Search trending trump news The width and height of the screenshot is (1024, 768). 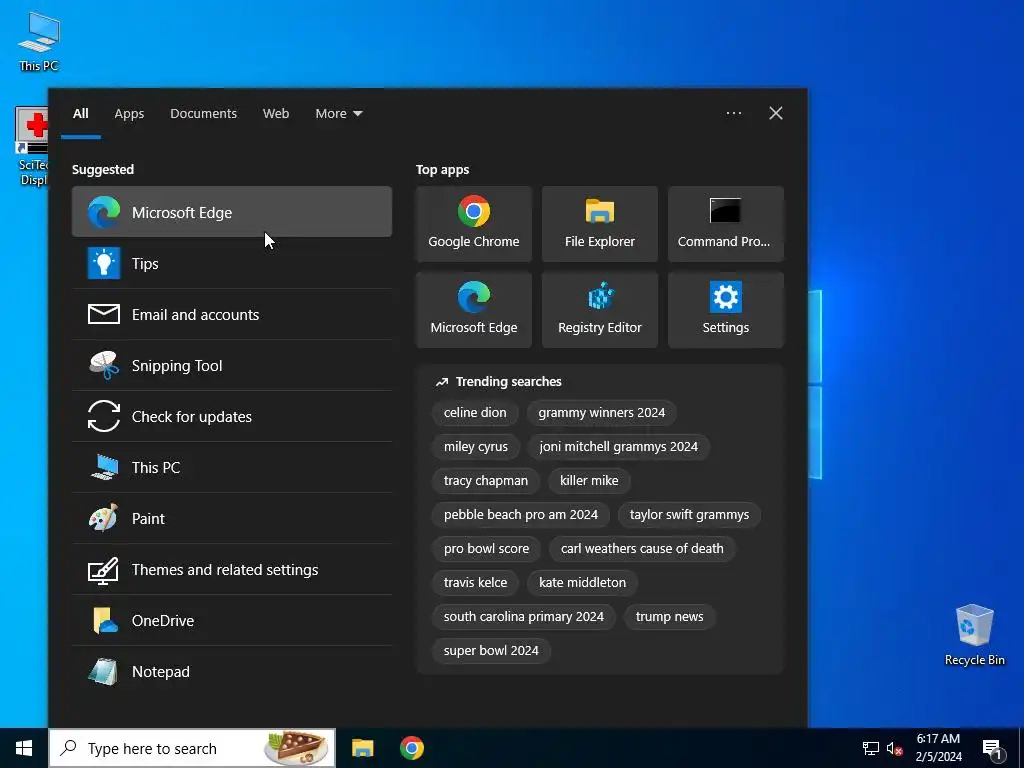(669, 616)
